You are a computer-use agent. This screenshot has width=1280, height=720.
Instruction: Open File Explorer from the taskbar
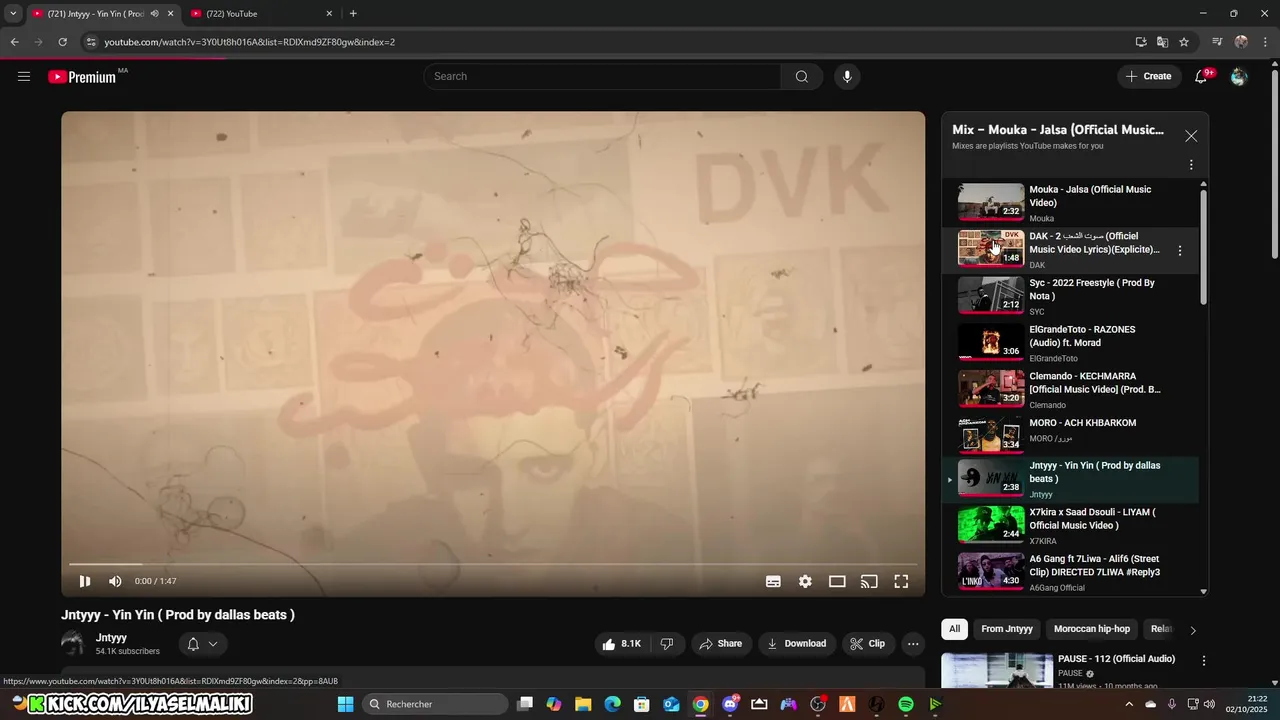coord(583,704)
